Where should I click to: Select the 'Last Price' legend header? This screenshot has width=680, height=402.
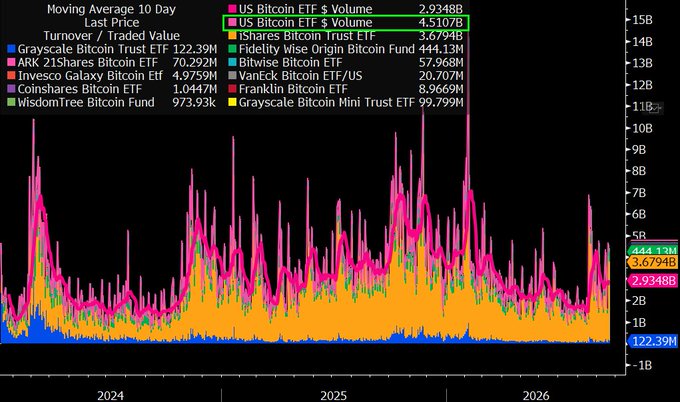112,23
